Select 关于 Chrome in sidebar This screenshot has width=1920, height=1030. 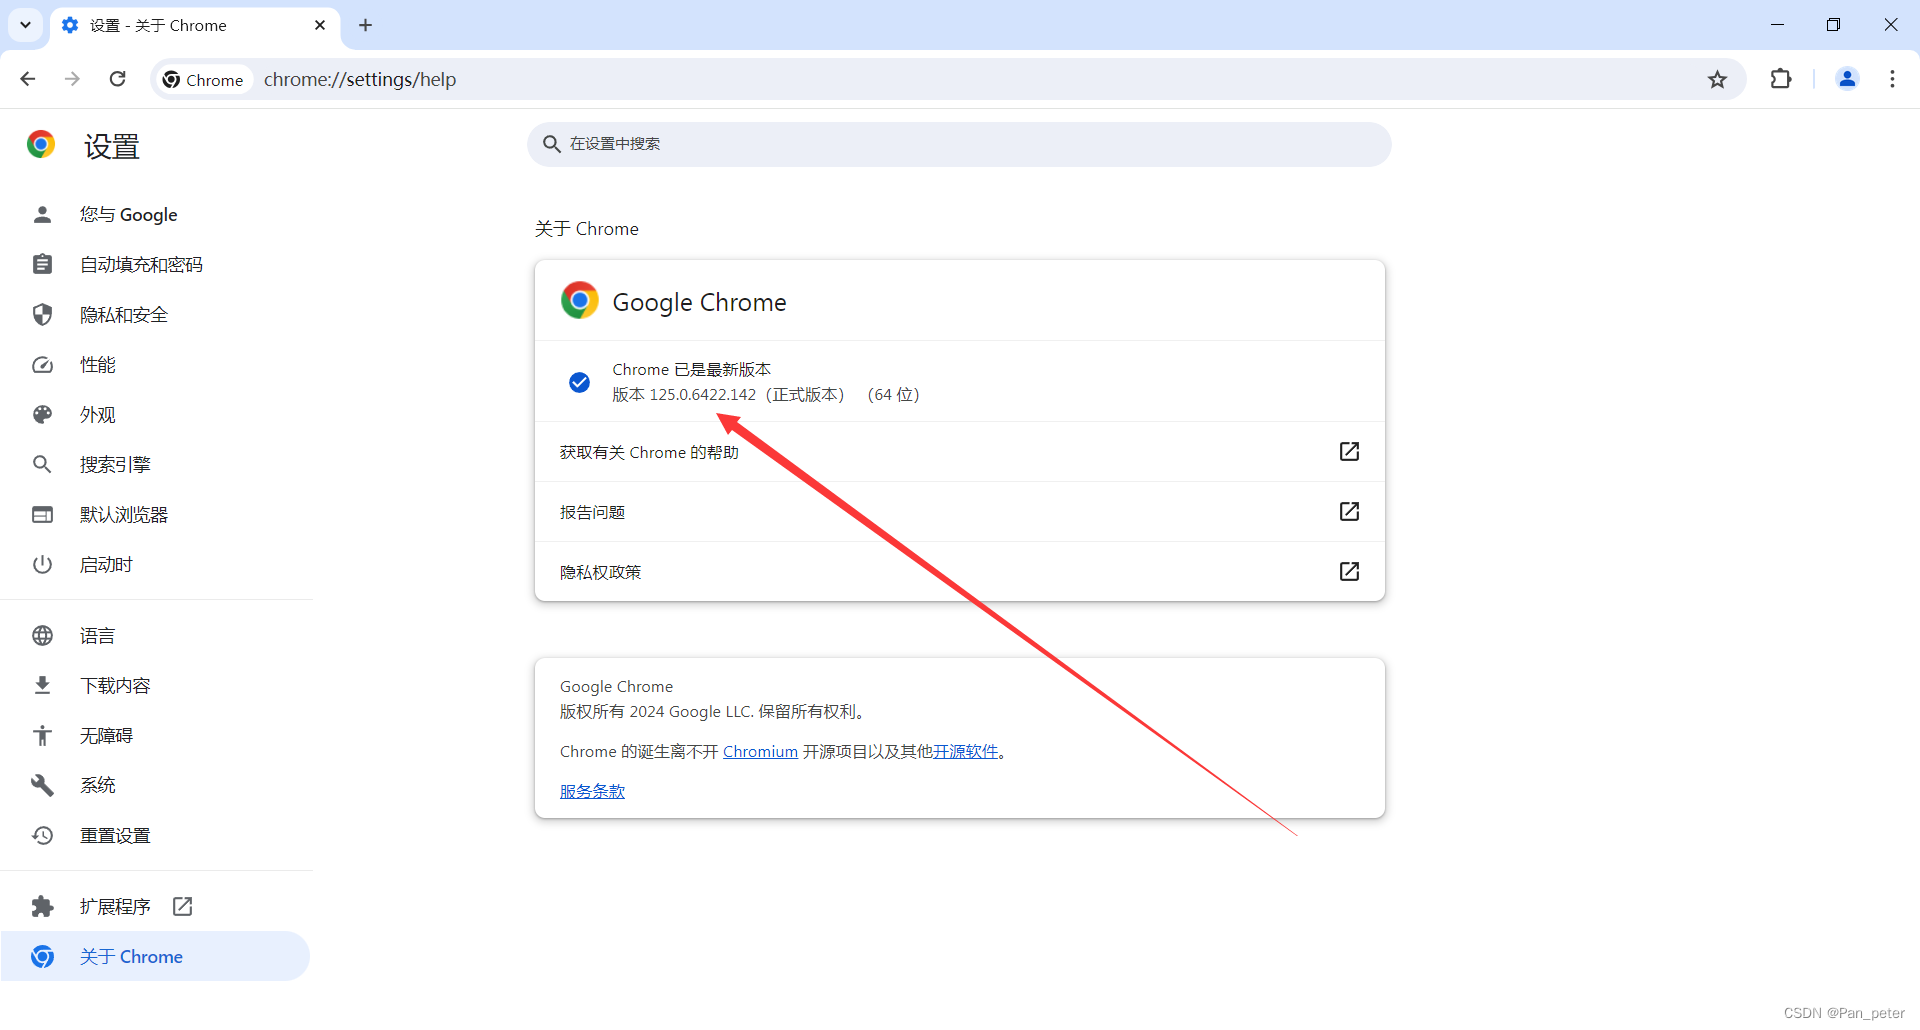click(x=156, y=957)
